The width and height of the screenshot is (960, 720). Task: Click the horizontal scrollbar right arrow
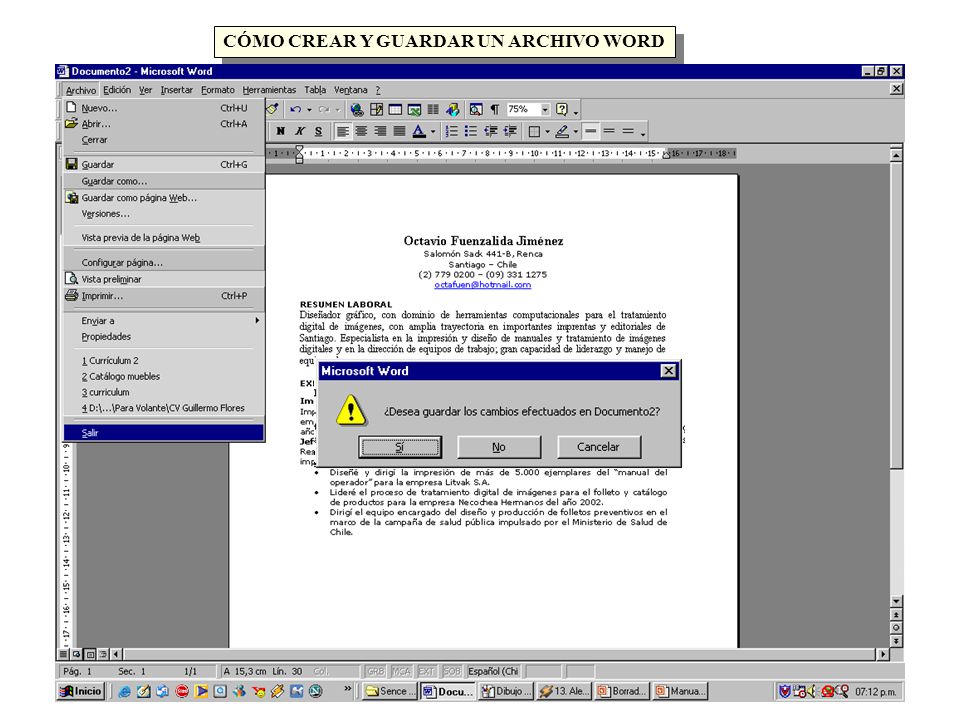click(883, 654)
